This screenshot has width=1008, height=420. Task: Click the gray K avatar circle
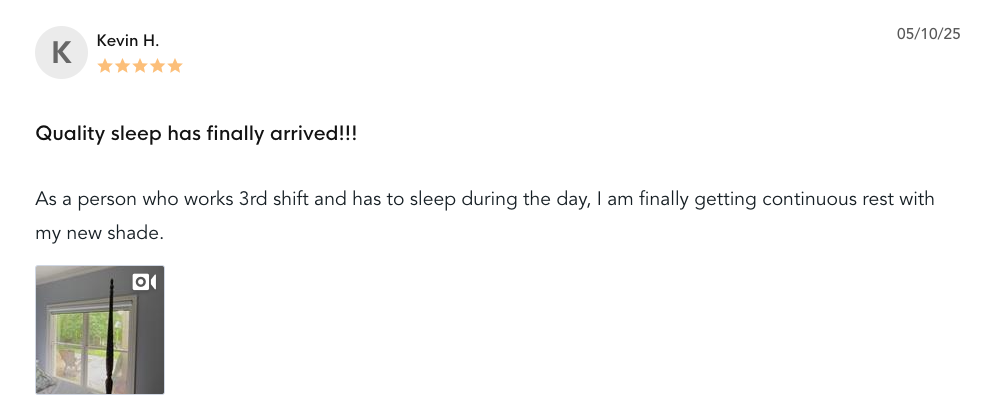[x=61, y=52]
